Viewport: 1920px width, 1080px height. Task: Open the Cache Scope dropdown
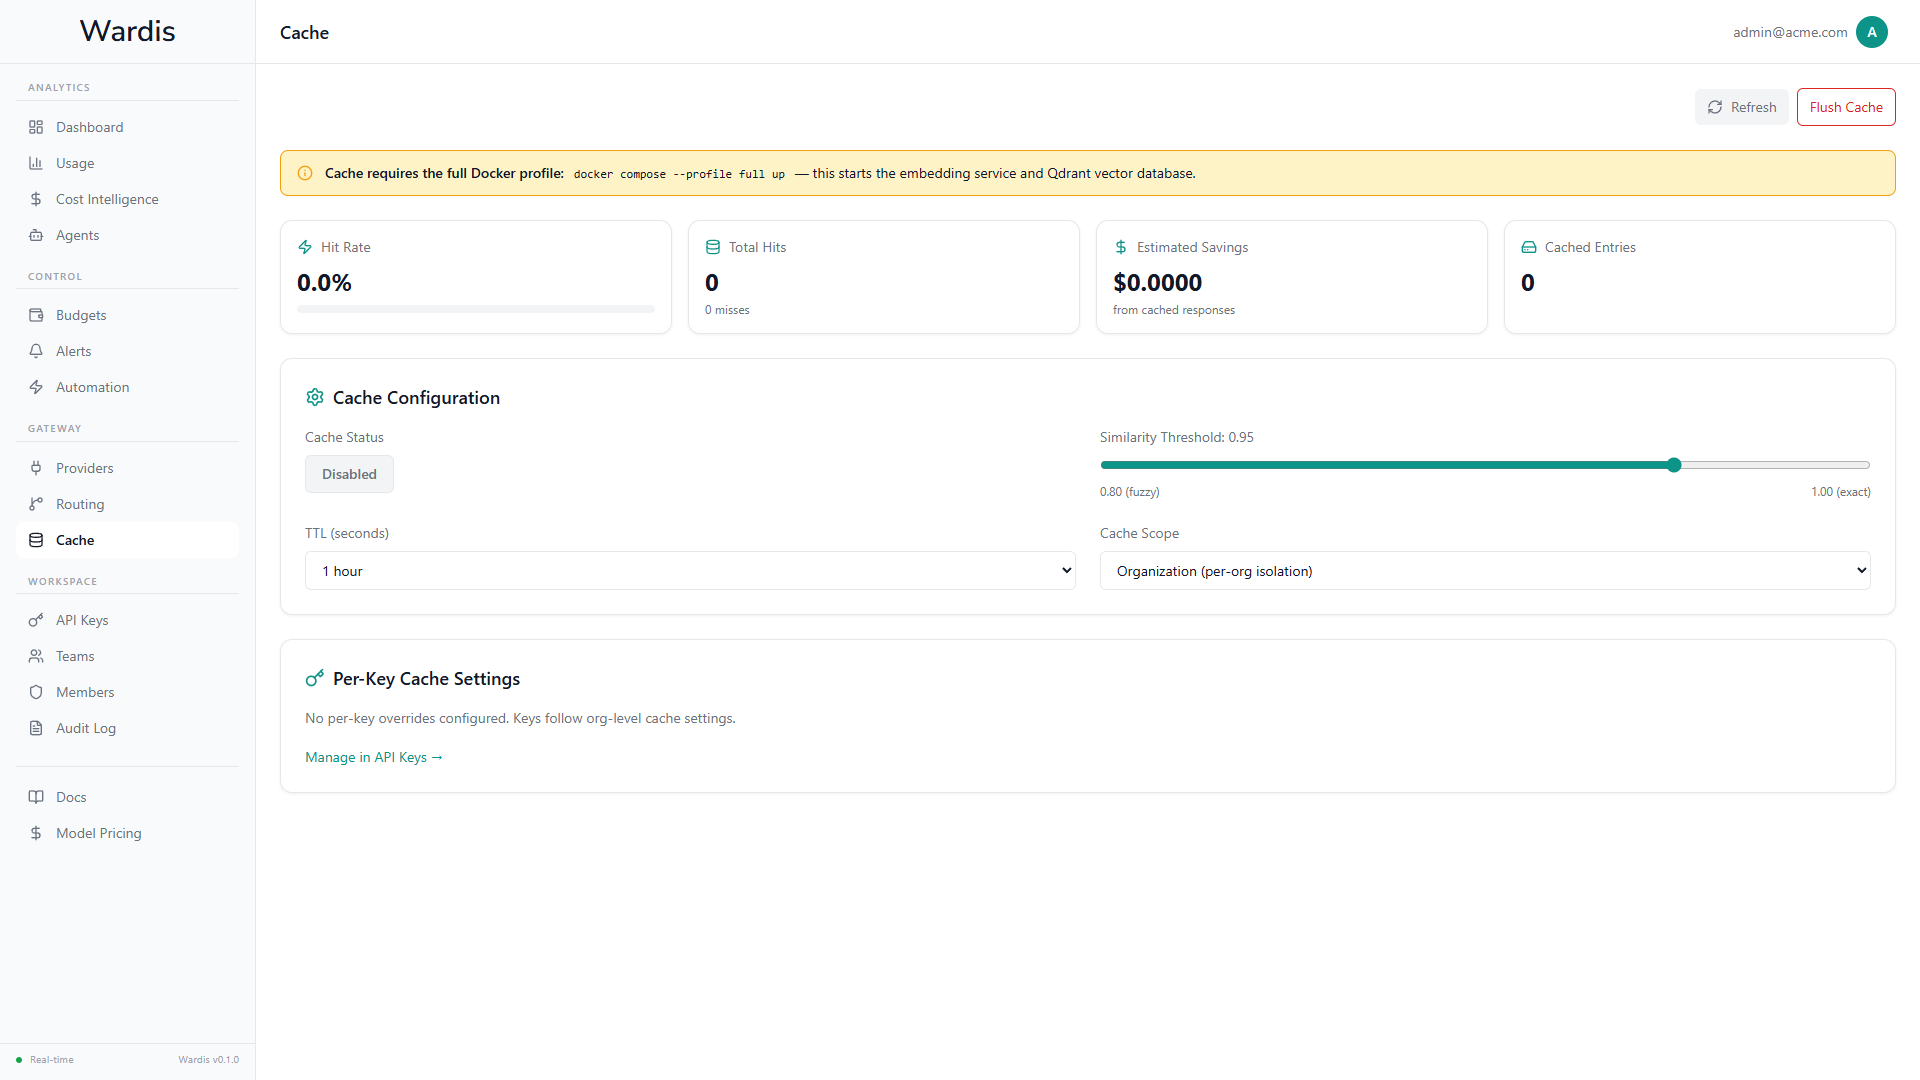(1485, 571)
